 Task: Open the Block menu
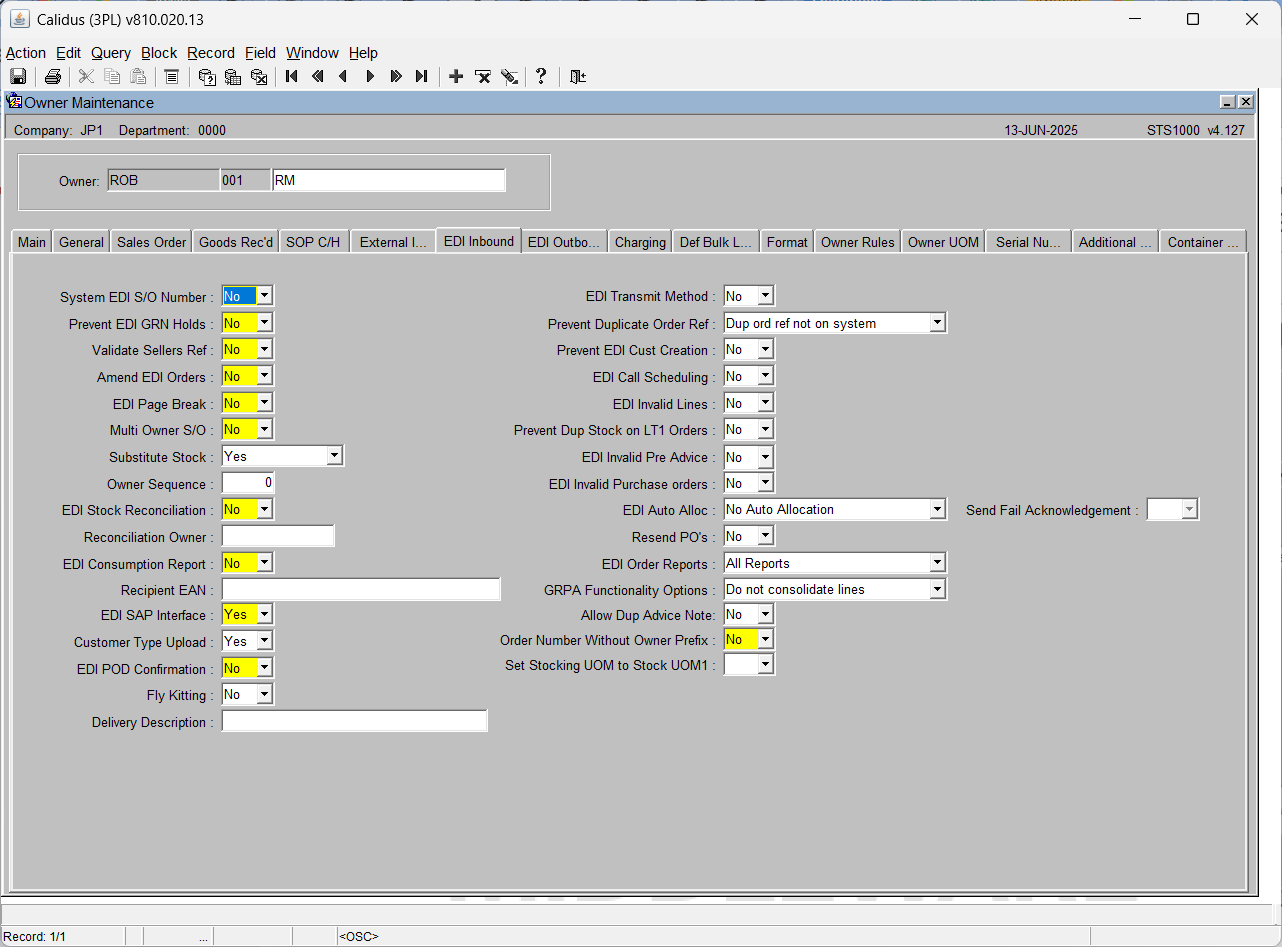(159, 53)
